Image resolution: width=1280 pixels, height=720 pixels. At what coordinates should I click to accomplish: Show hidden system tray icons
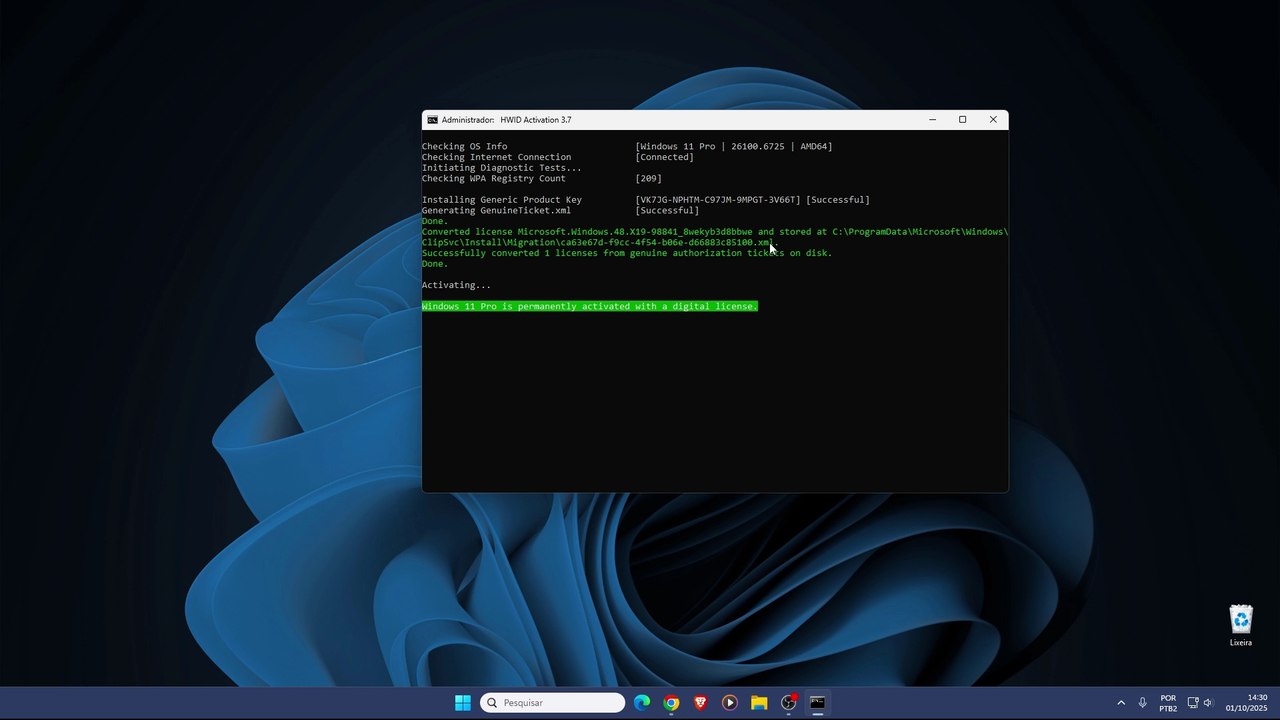click(x=1121, y=703)
